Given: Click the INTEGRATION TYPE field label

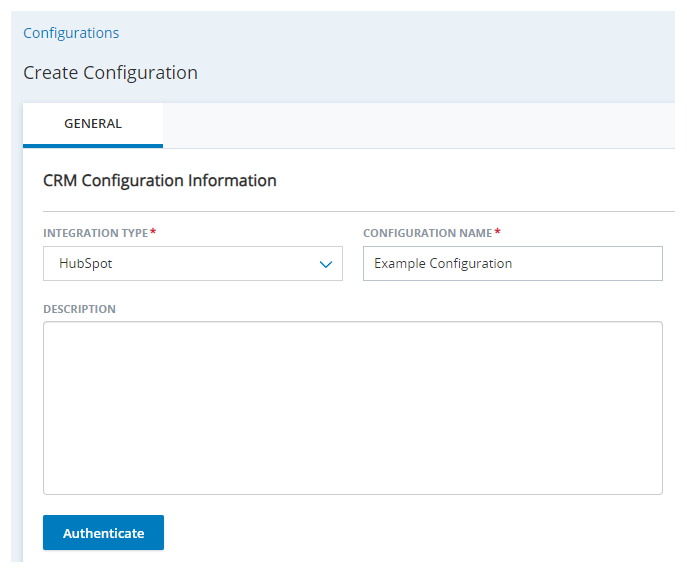Looking at the screenshot, I should point(96,233).
